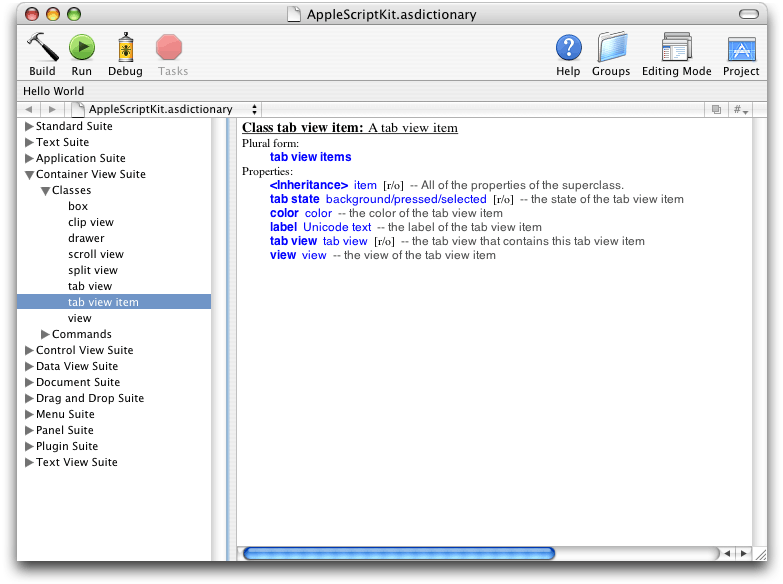Click the go back navigation arrow

click(x=28, y=109)
